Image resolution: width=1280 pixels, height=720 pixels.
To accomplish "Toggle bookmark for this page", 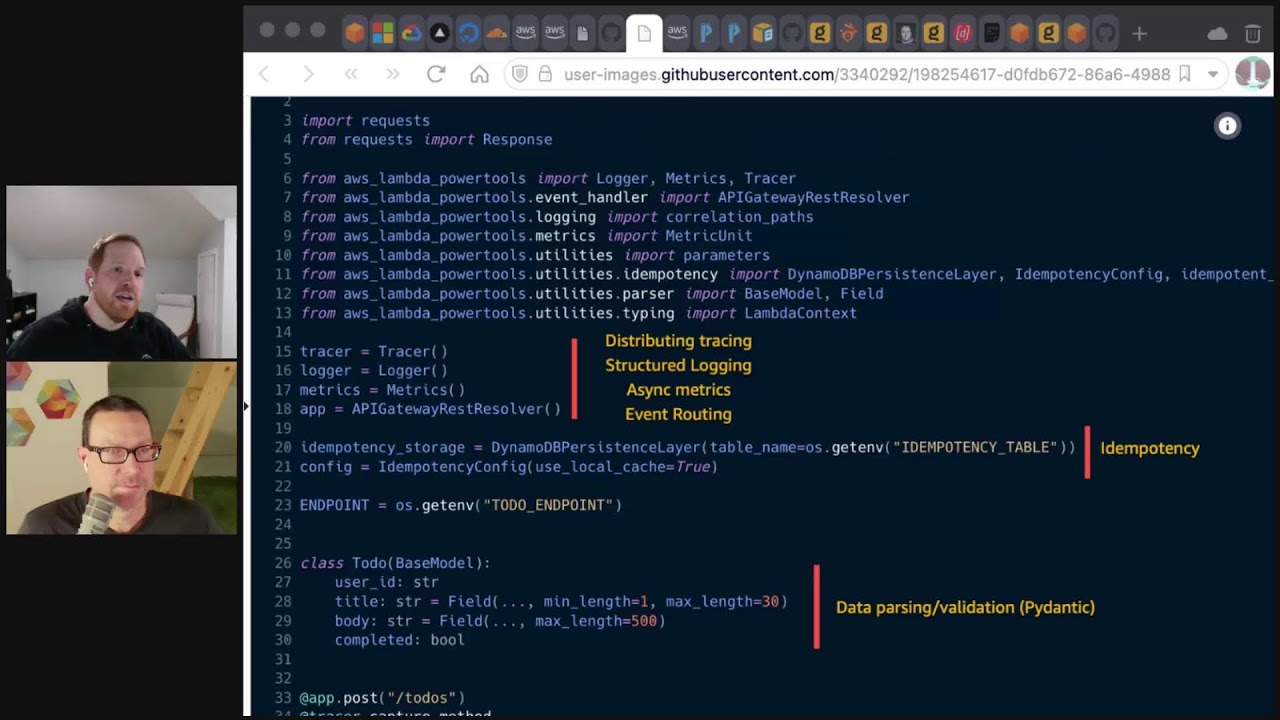I will click(x=1185, y=74).
